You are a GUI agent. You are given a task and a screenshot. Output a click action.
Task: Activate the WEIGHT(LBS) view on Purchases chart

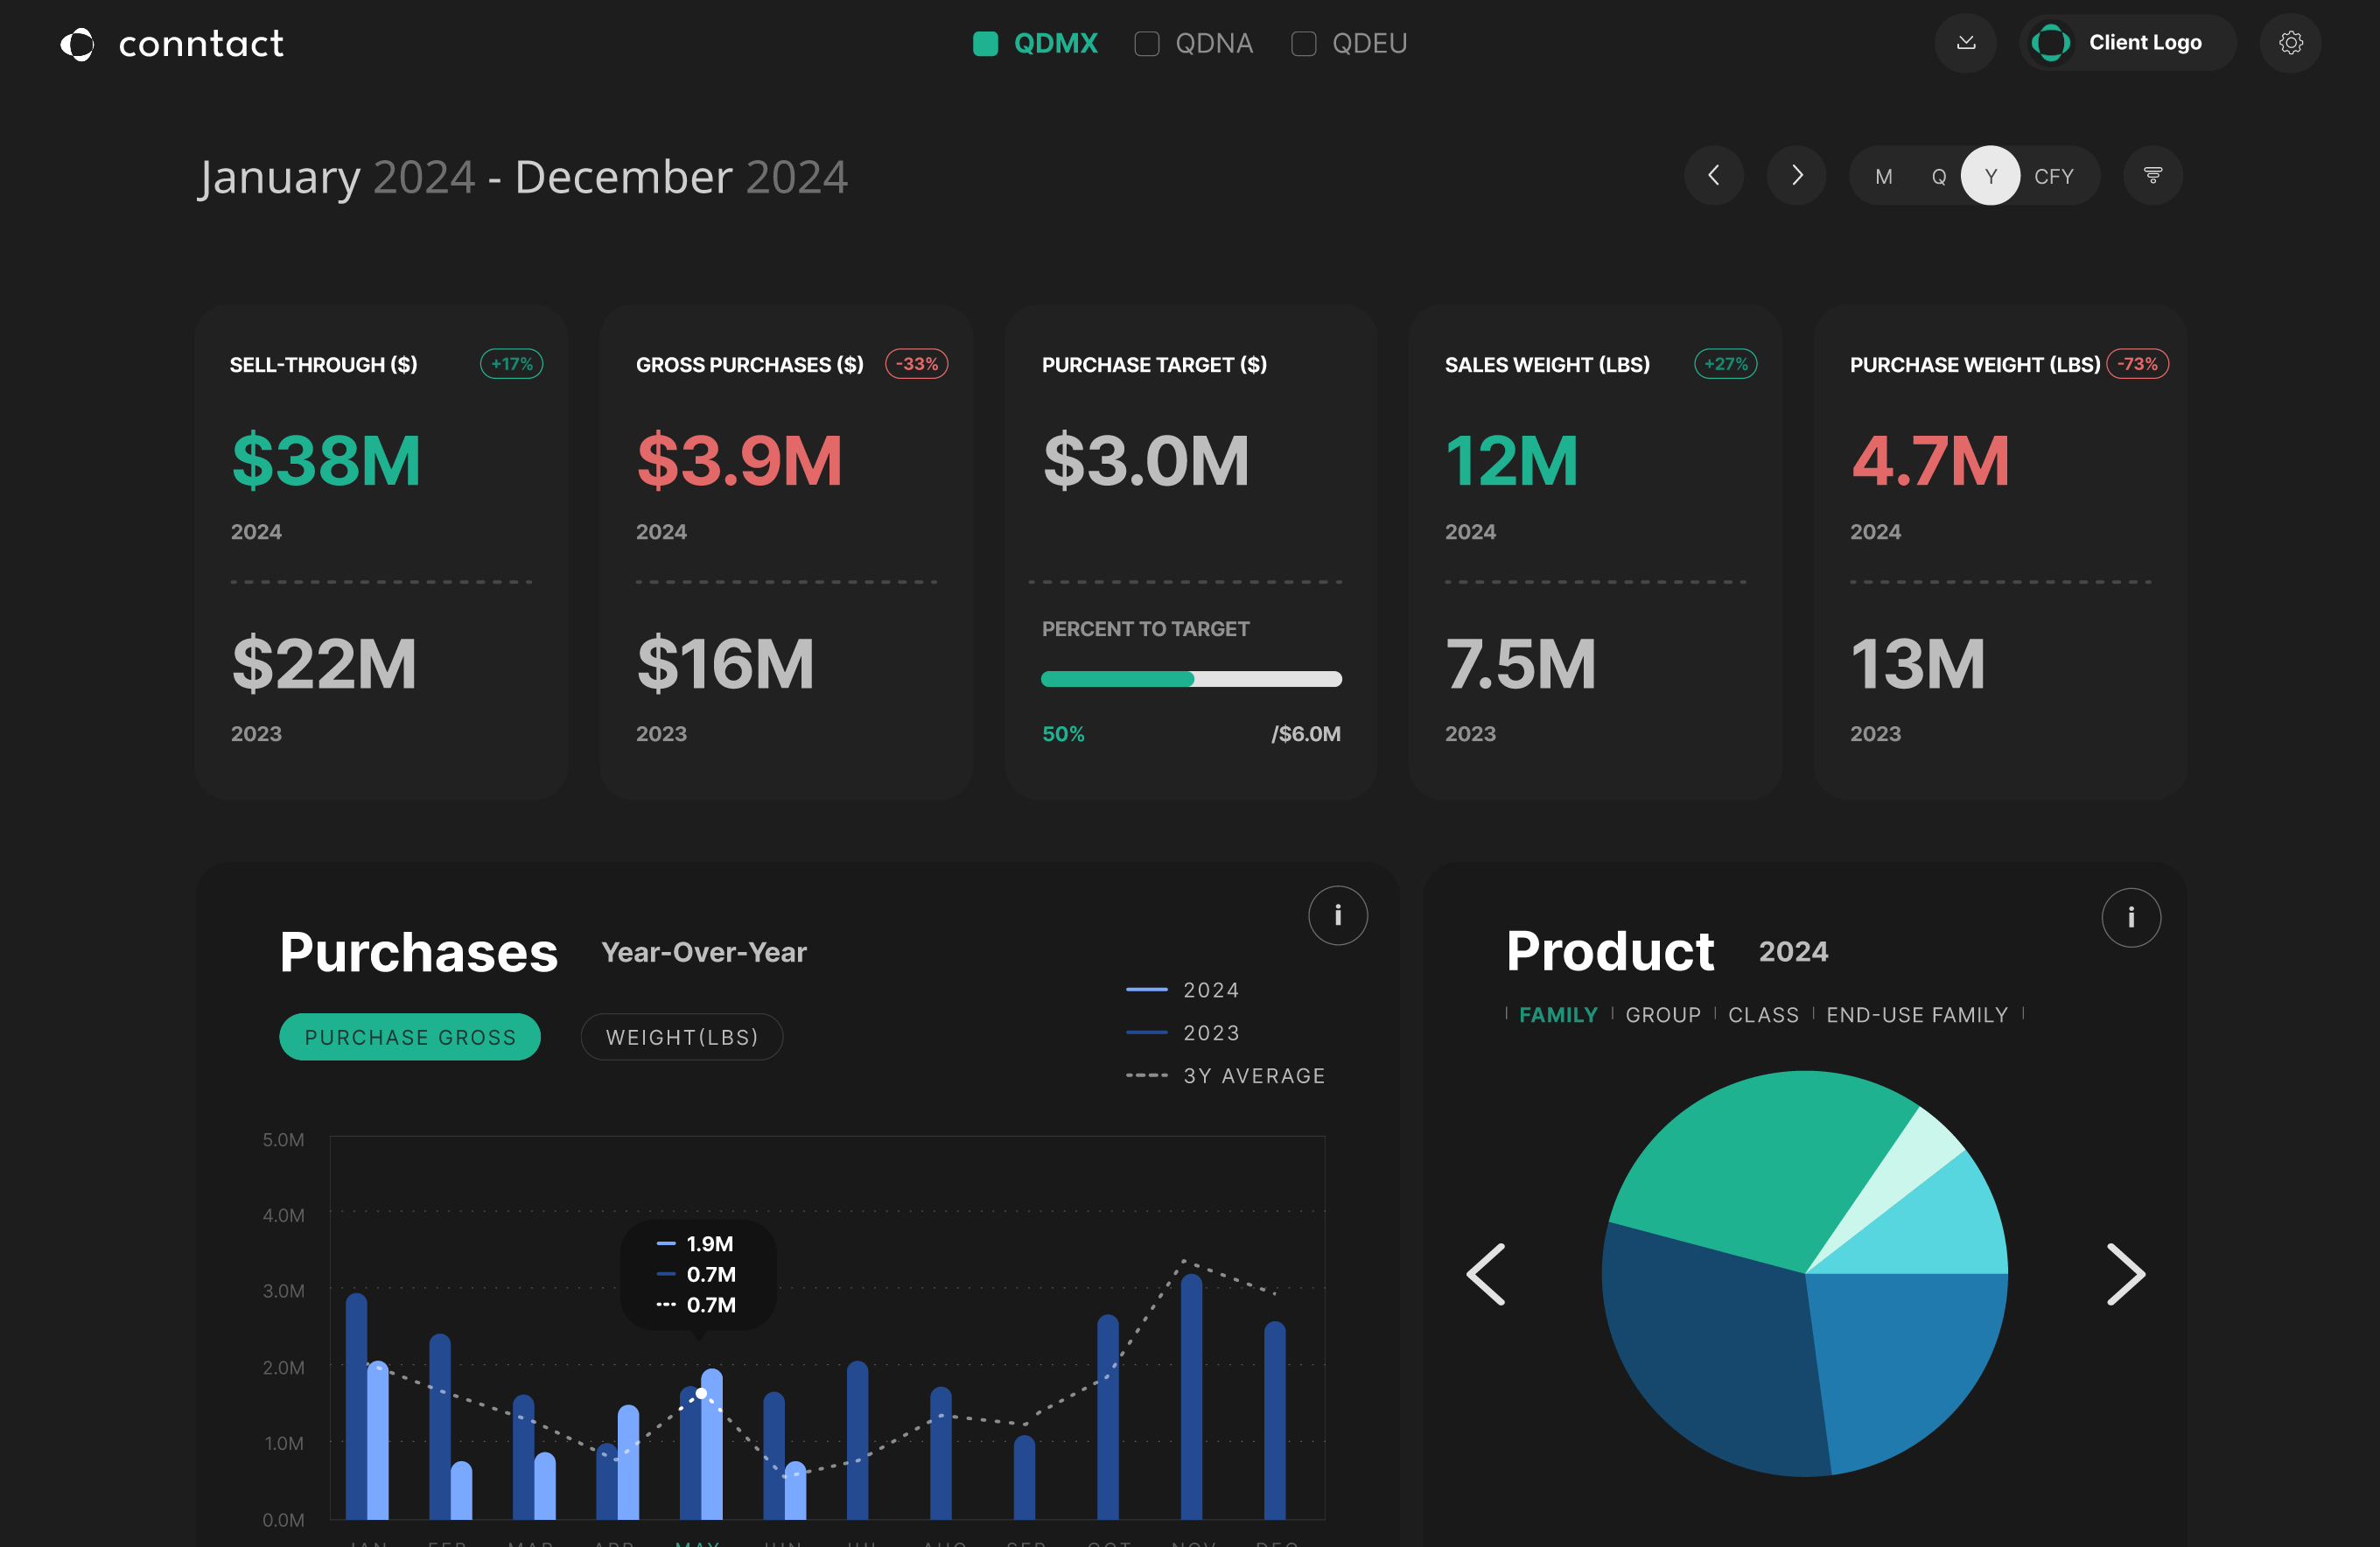tap(681, 1036)
